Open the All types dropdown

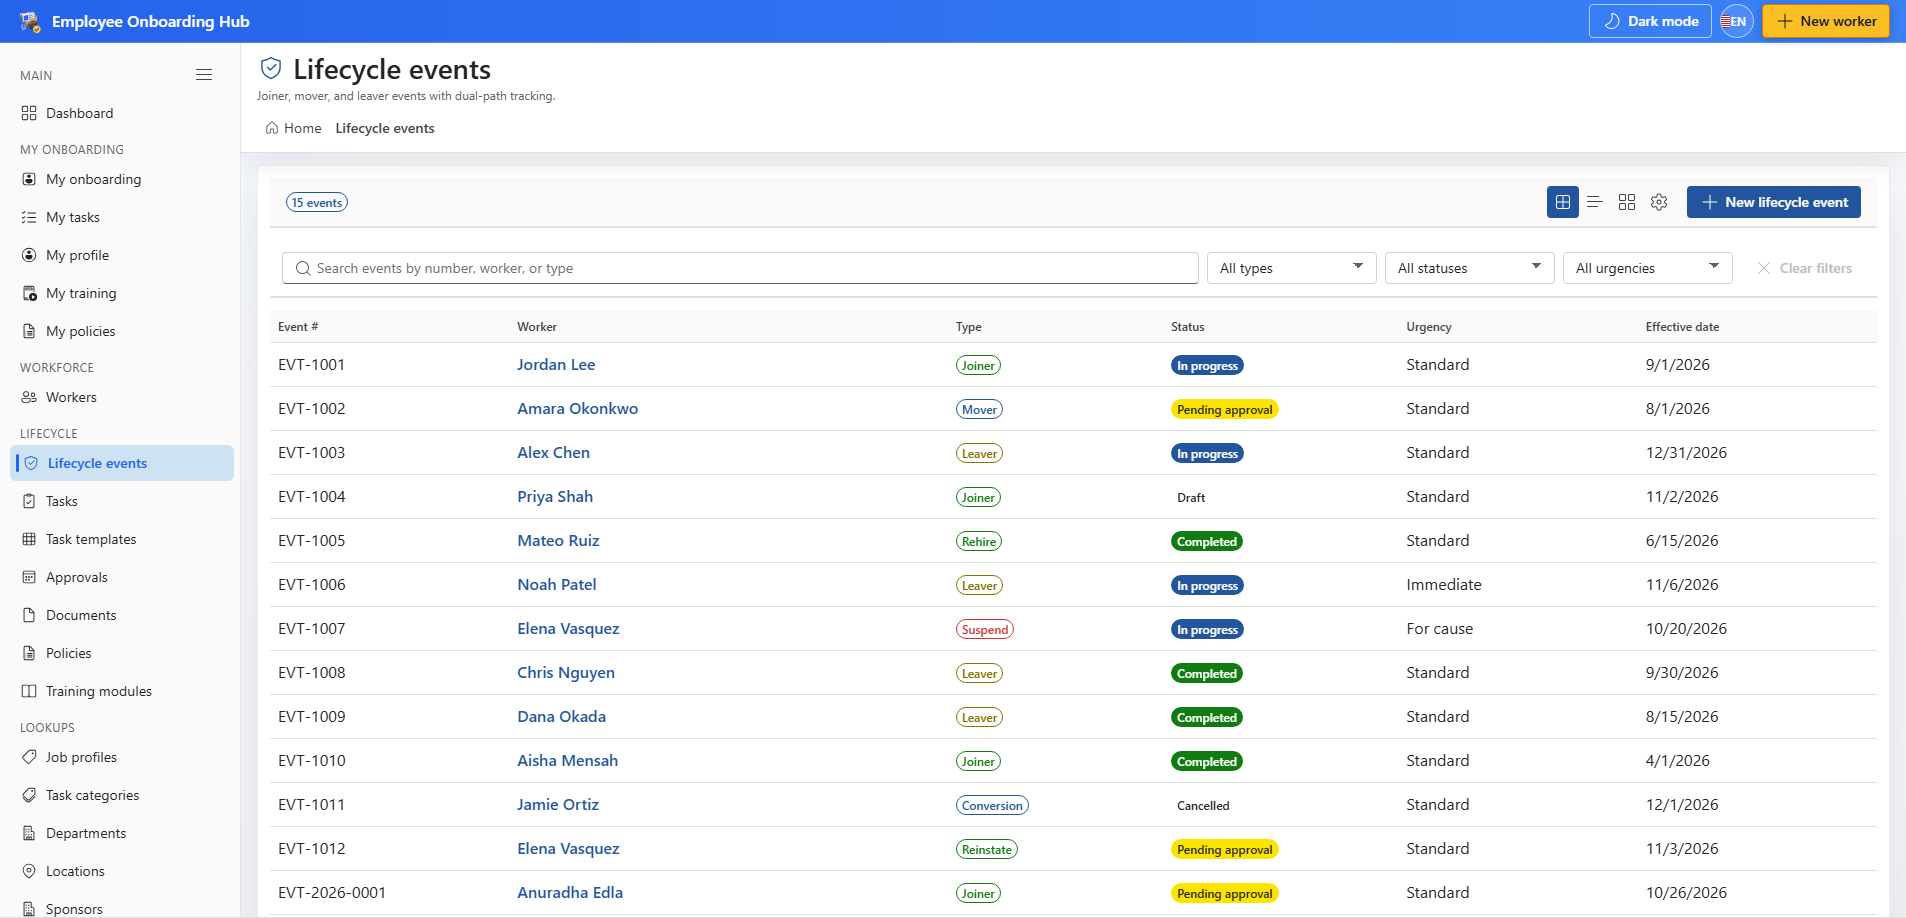click(x=1291, y=268)
